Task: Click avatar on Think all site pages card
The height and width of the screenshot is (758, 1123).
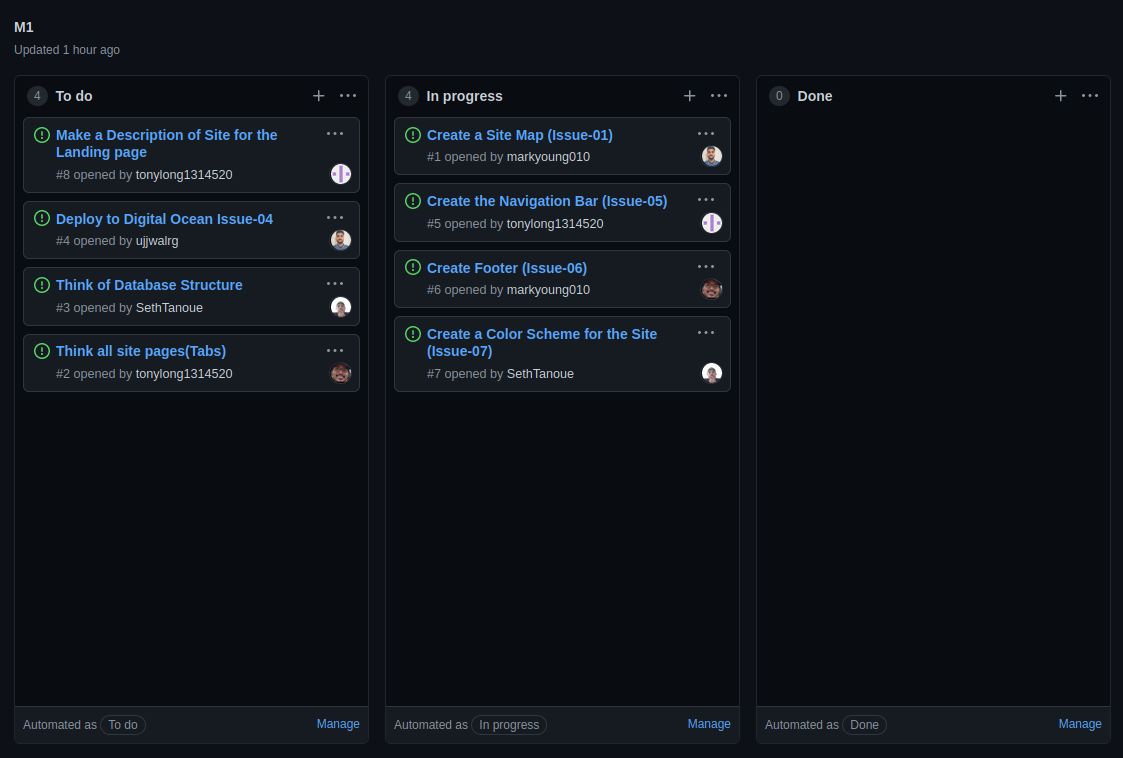Action: pyautogui.click(x=341, y=373)
